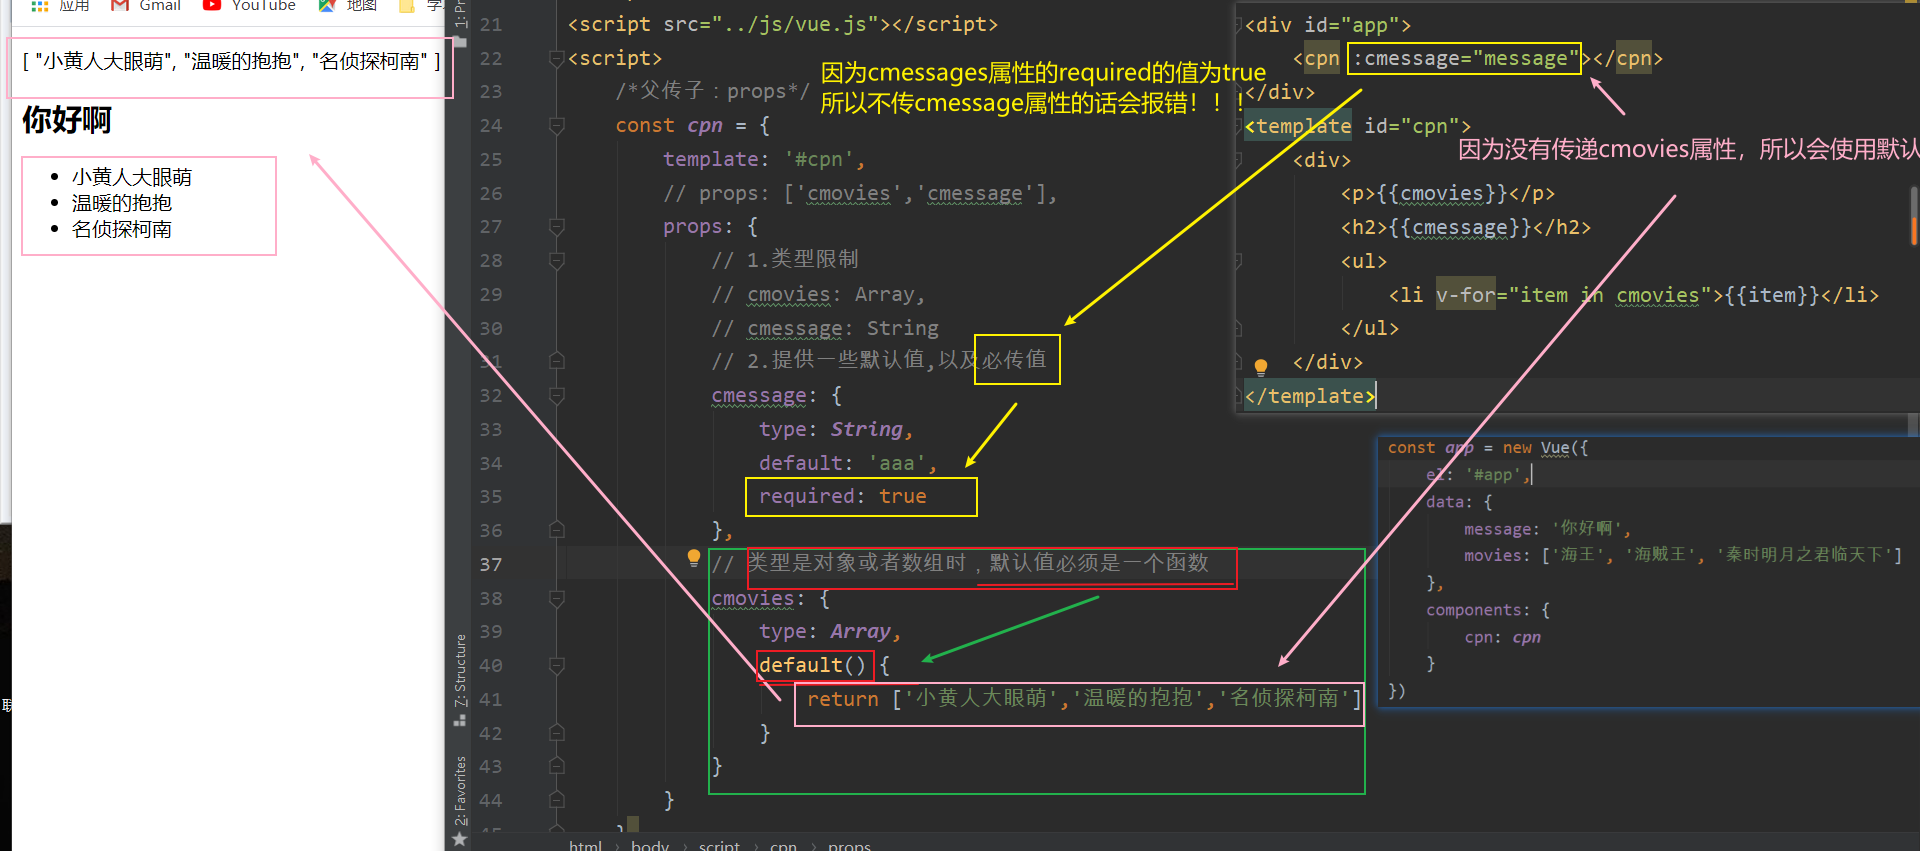The height and width of the screenshot is (851, 1920).
Task: Click the ':cmessage="message"' attribute
Action: [1464, 59]
